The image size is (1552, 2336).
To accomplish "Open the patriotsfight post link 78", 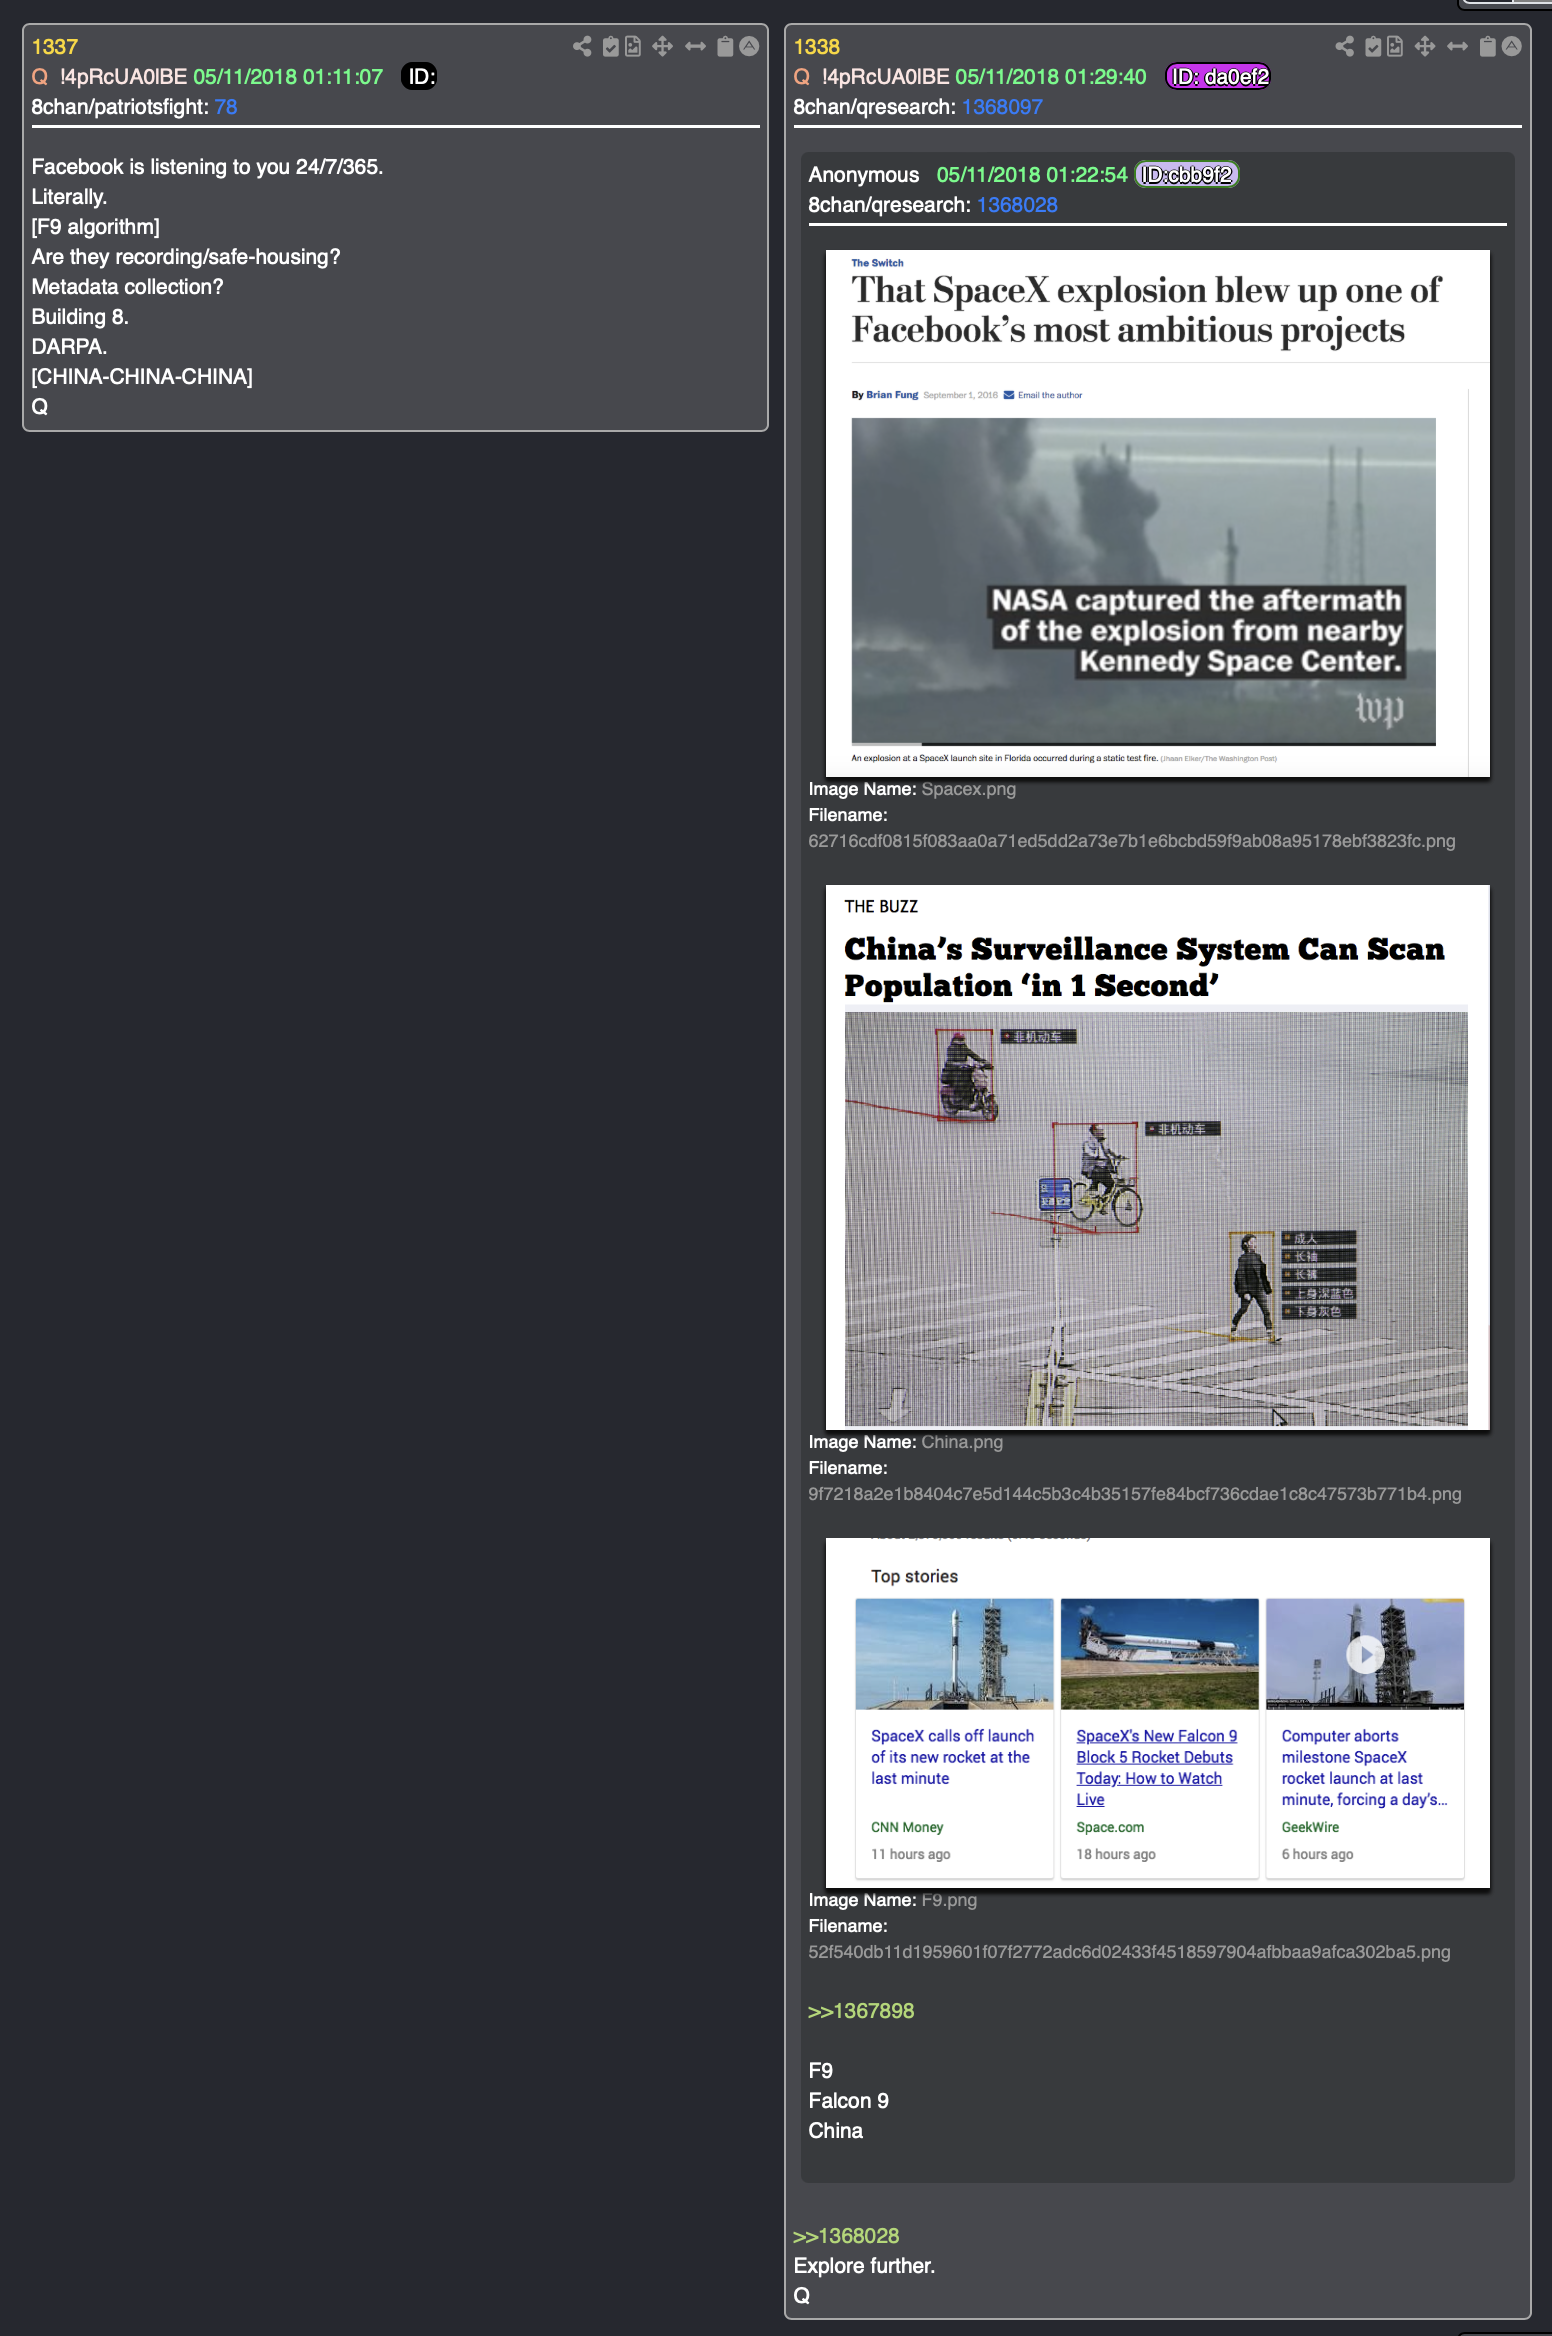I will pos(226,107).
